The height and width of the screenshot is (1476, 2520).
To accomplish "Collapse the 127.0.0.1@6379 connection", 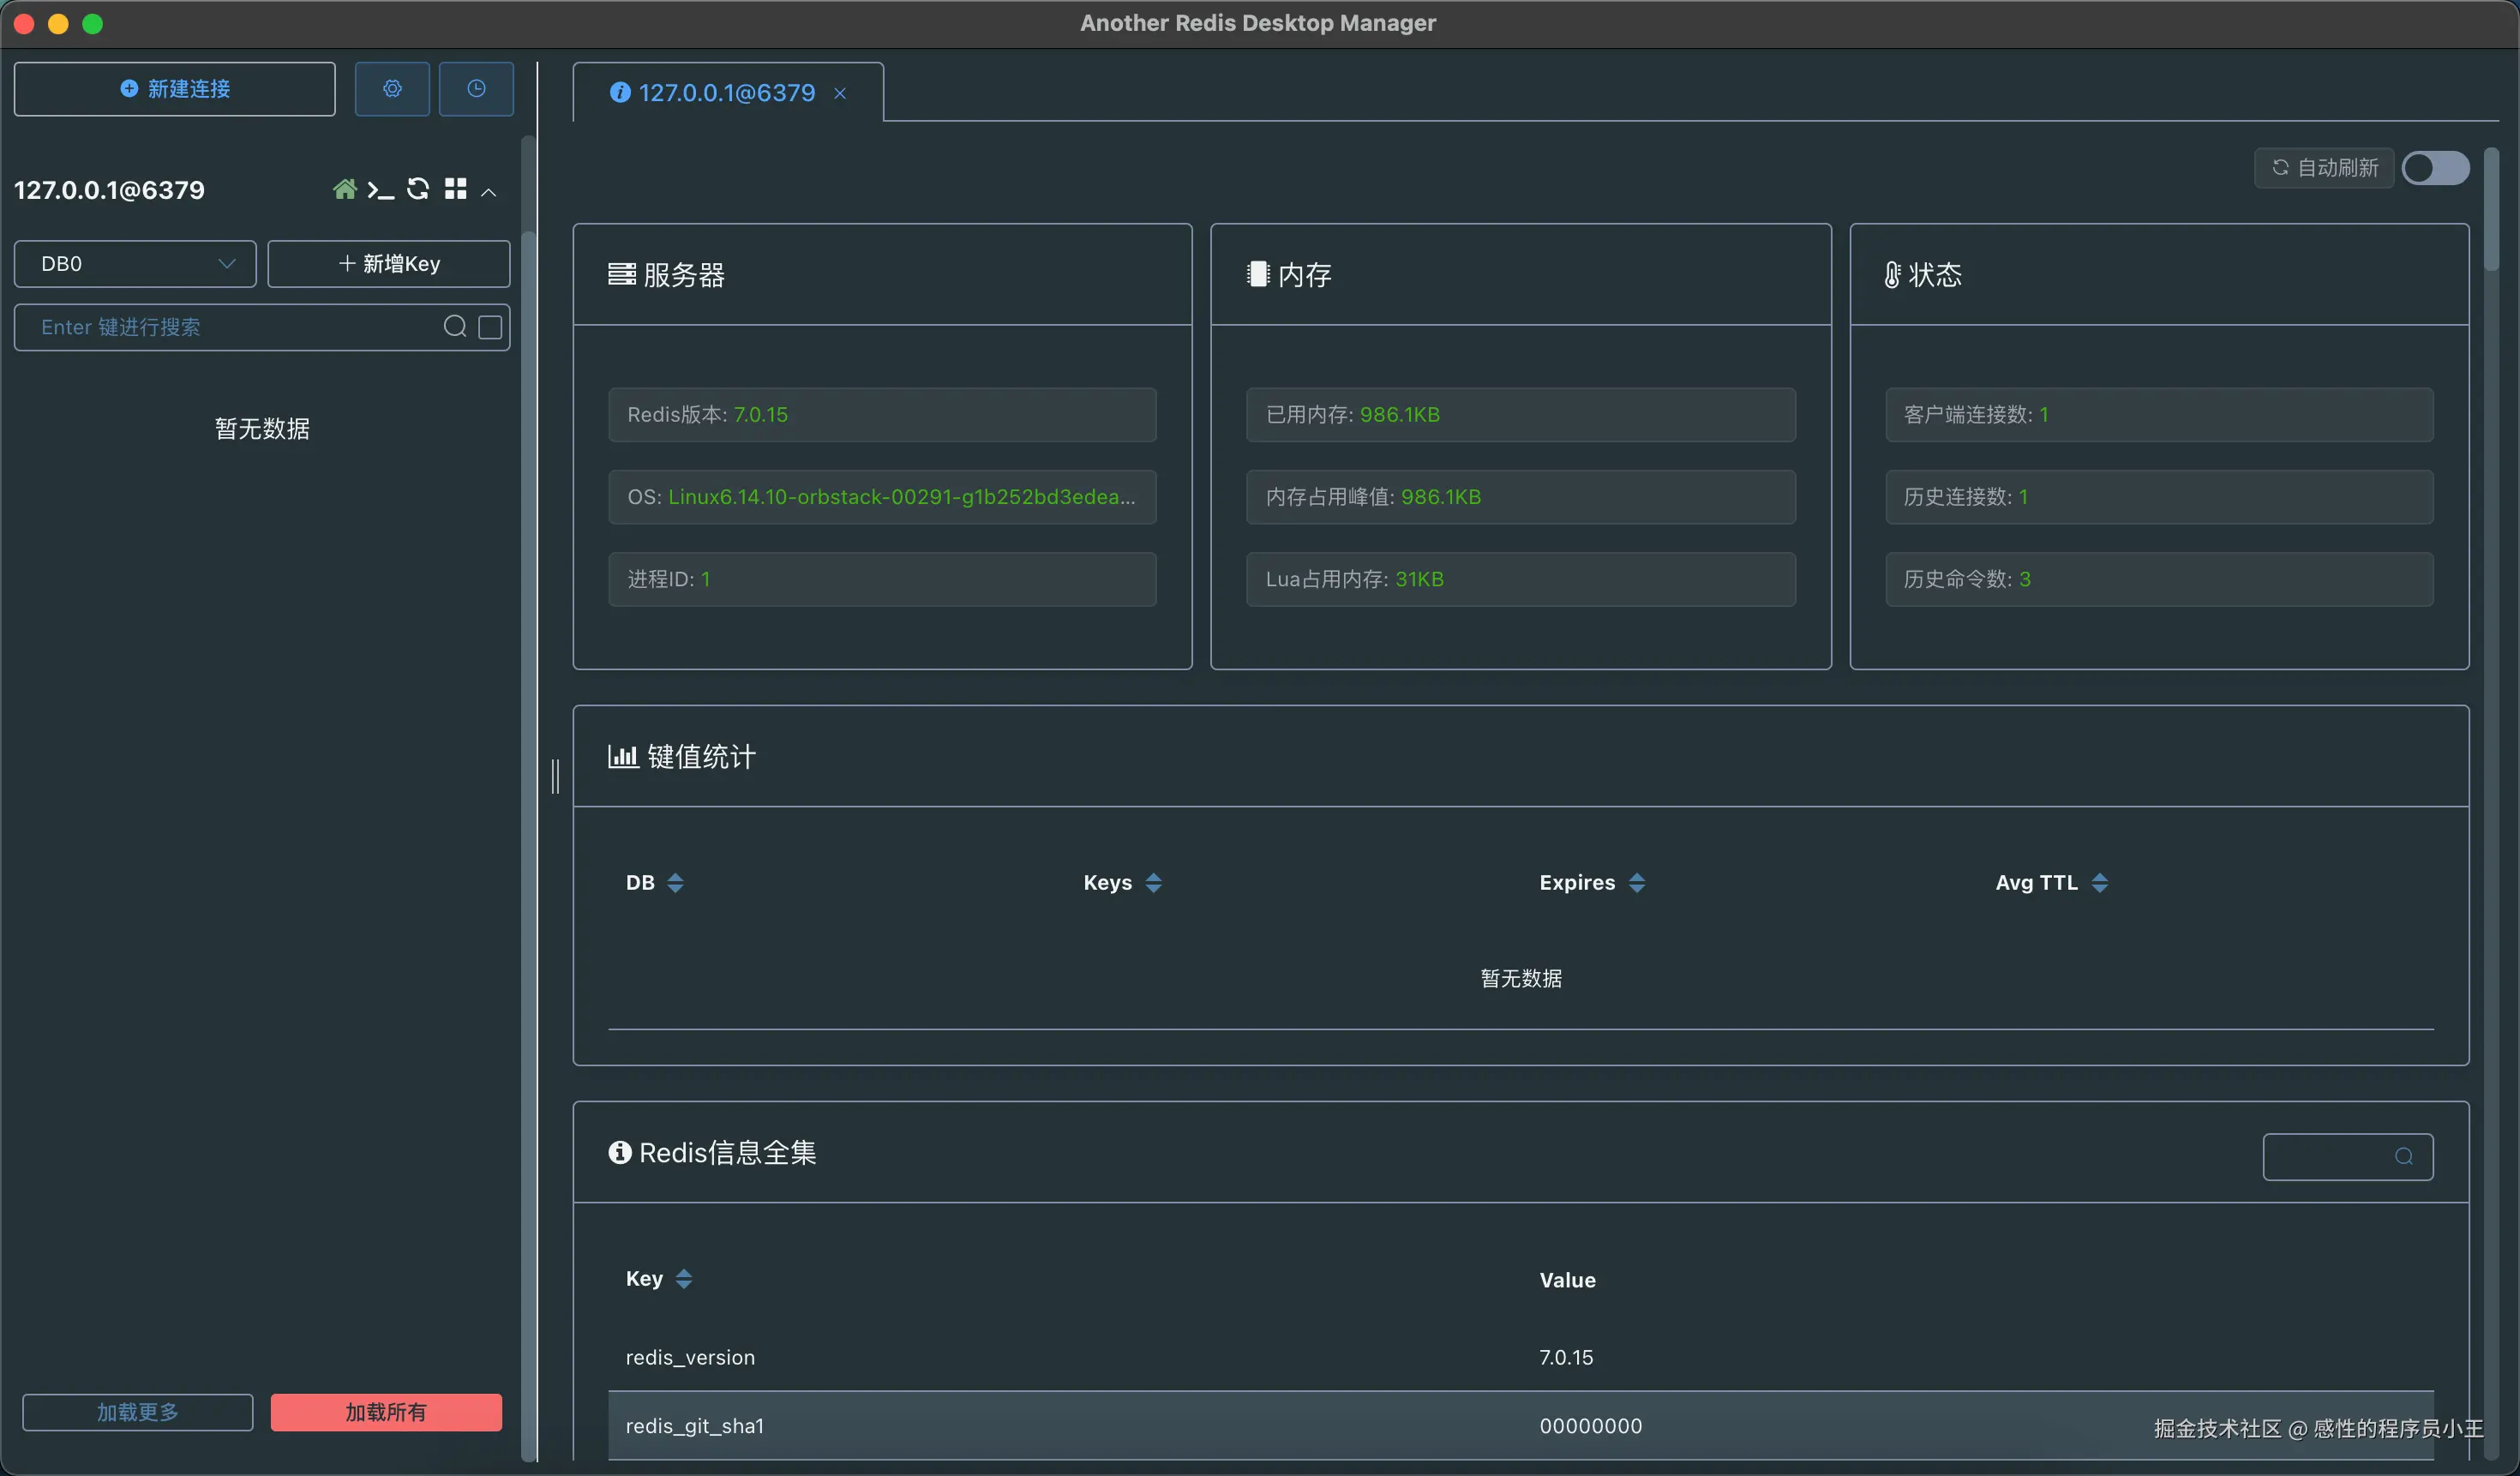I will click(x=489, y=191).
